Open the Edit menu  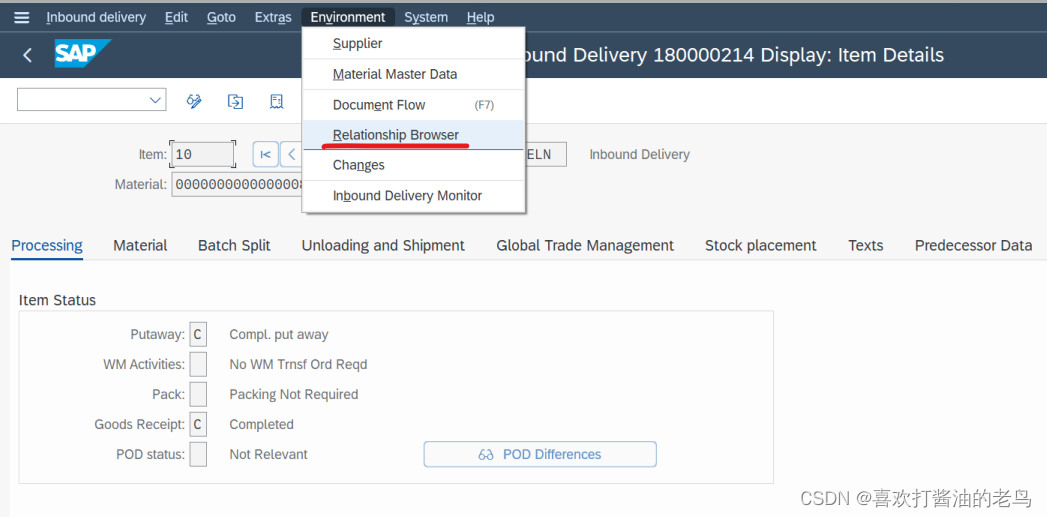pos(176,17)
